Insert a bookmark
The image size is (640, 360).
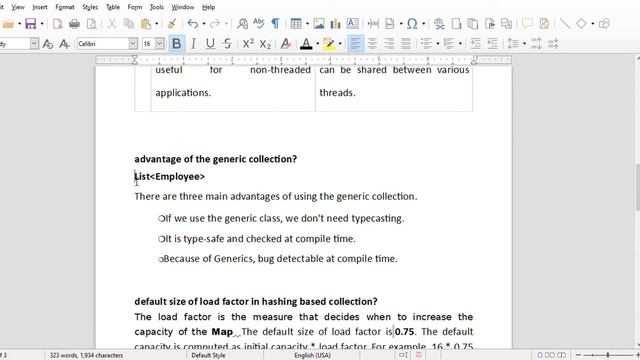click(x=490, y=24)
